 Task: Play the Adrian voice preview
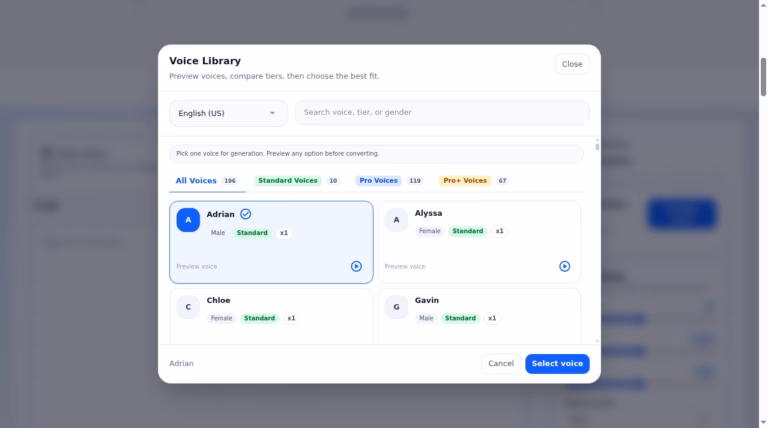356,266
